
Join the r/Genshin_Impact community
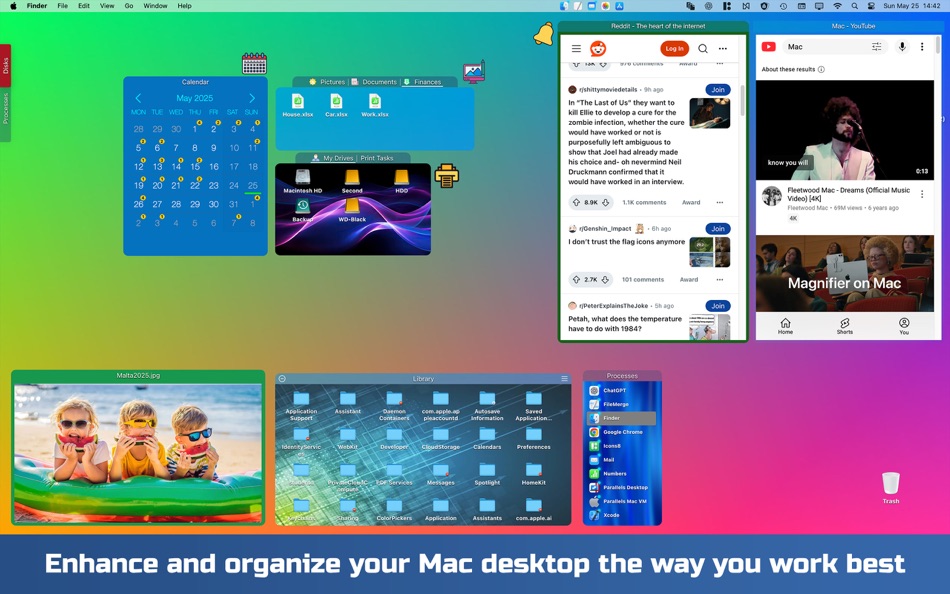pyautogui.click(x=717, y=228)
